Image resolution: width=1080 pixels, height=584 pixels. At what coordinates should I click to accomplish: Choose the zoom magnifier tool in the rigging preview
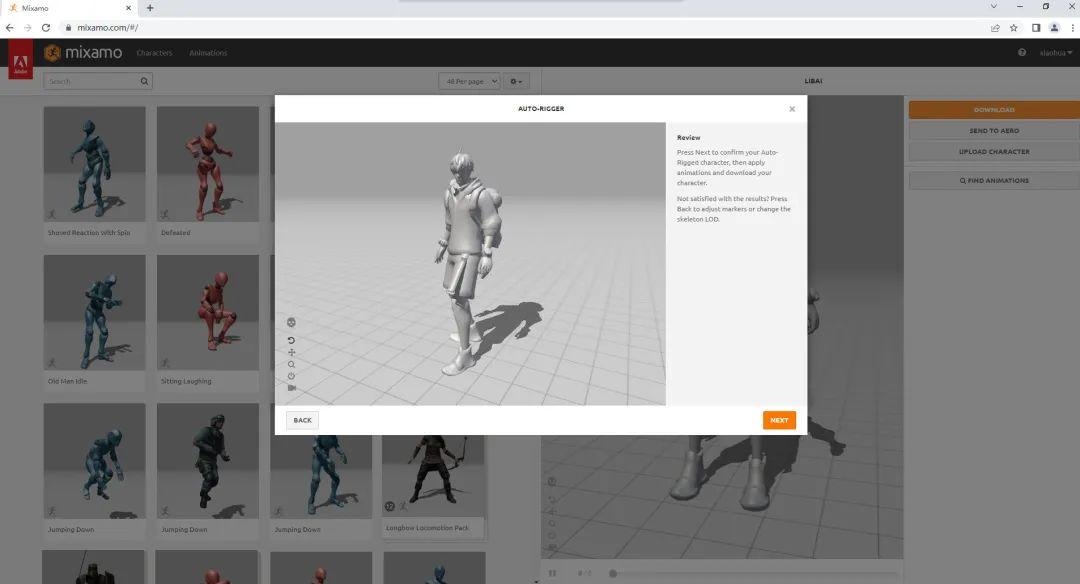click(291, 364)
